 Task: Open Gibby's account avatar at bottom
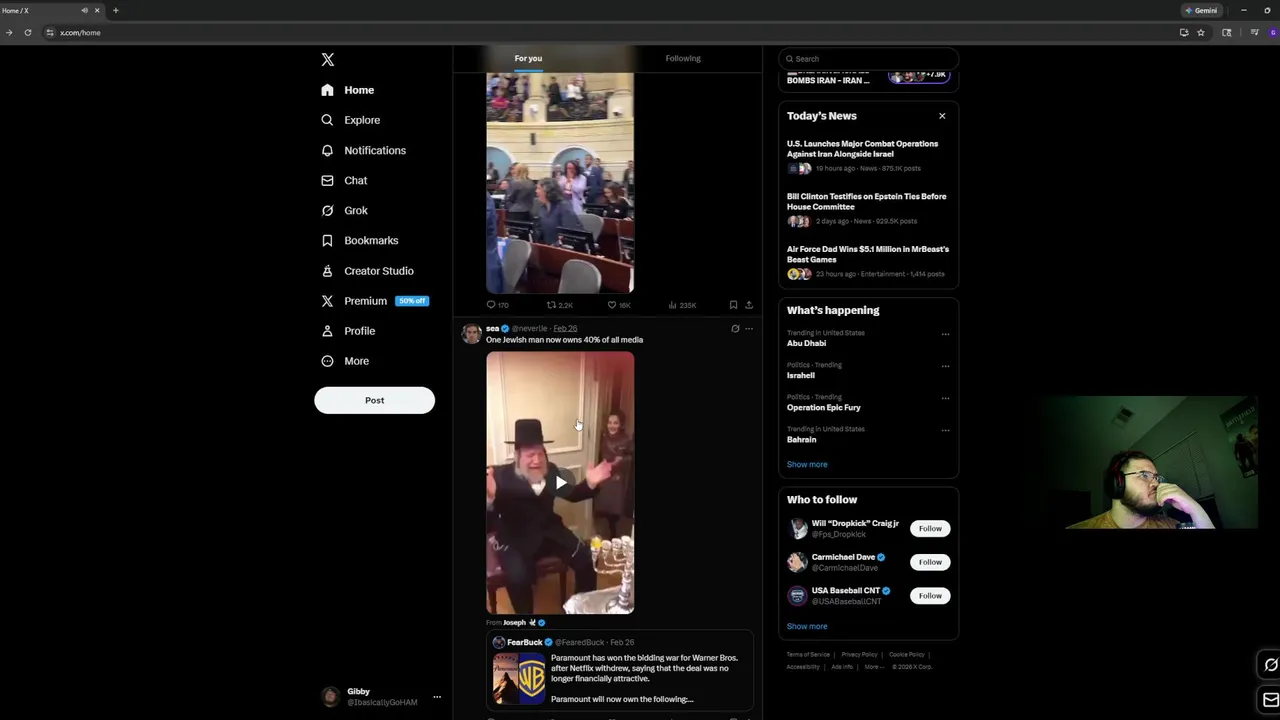pos(330,697)
